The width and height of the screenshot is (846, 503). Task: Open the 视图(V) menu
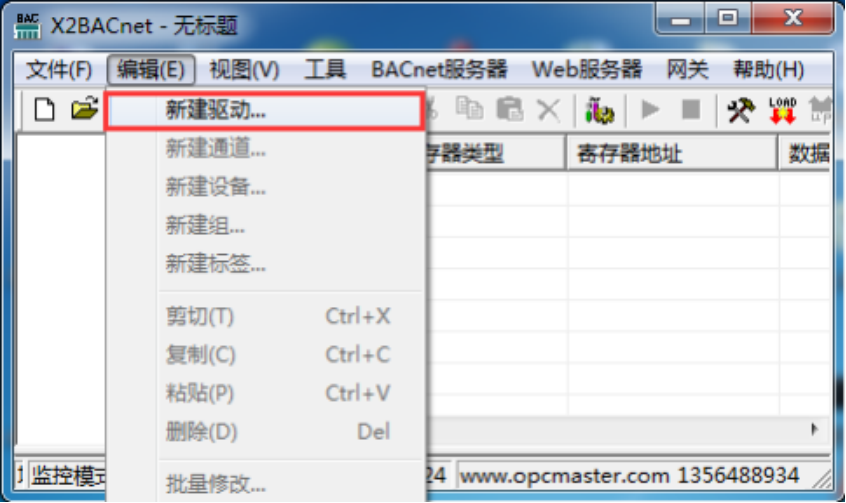(x=244, y=70)
